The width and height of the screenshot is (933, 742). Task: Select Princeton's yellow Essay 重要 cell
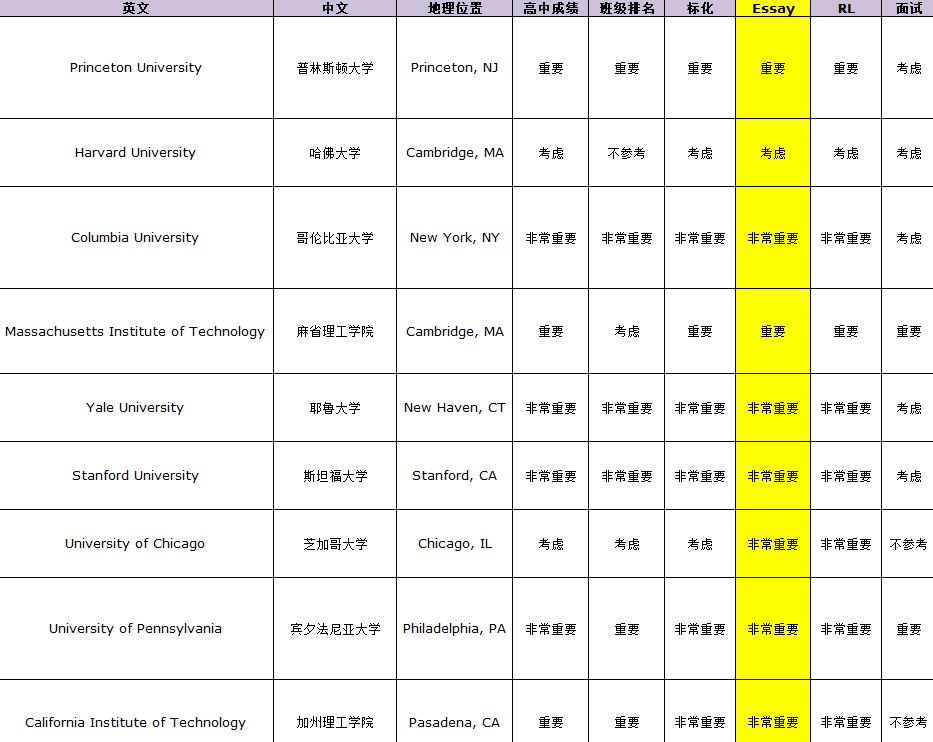click(773, 68)
